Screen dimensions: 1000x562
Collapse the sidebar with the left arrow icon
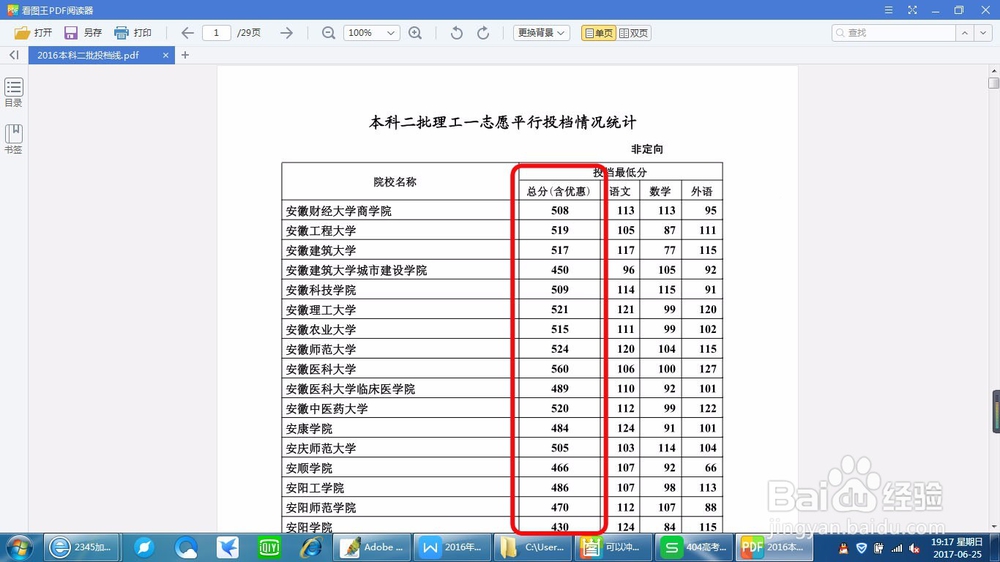[x=13, y=55]
